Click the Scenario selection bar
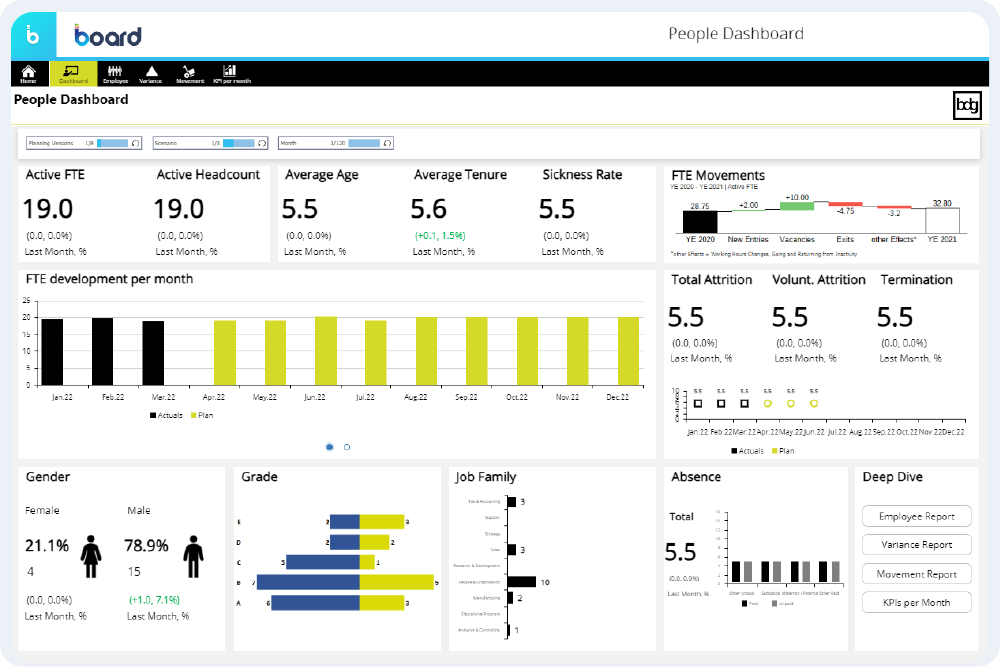The width and height of the screenshot is (1000, 667). tap(239, 143)
